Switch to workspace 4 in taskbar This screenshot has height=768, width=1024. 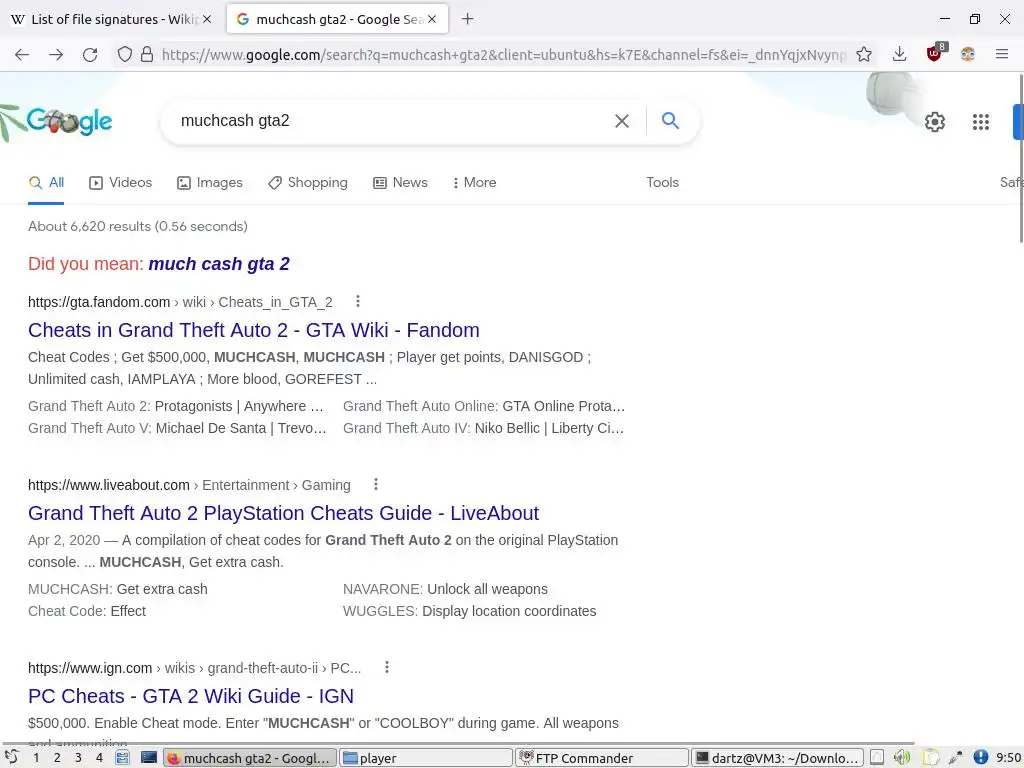(99, 758)
